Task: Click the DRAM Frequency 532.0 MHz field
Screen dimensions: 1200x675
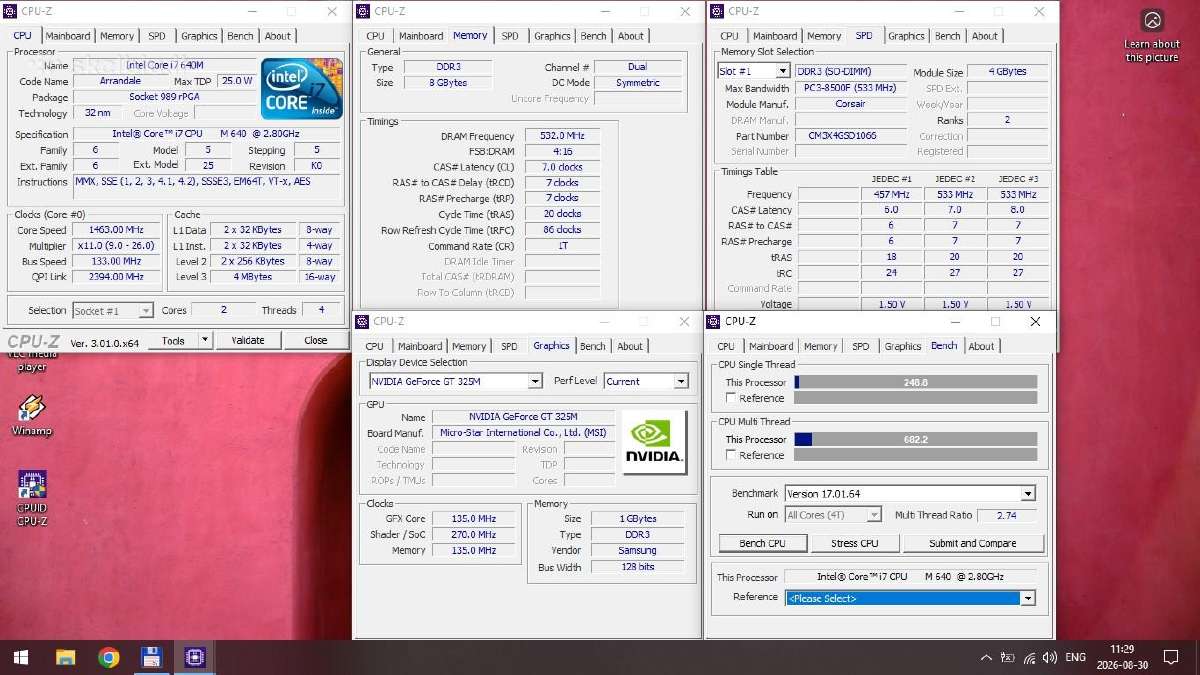Action: (562, 136)
